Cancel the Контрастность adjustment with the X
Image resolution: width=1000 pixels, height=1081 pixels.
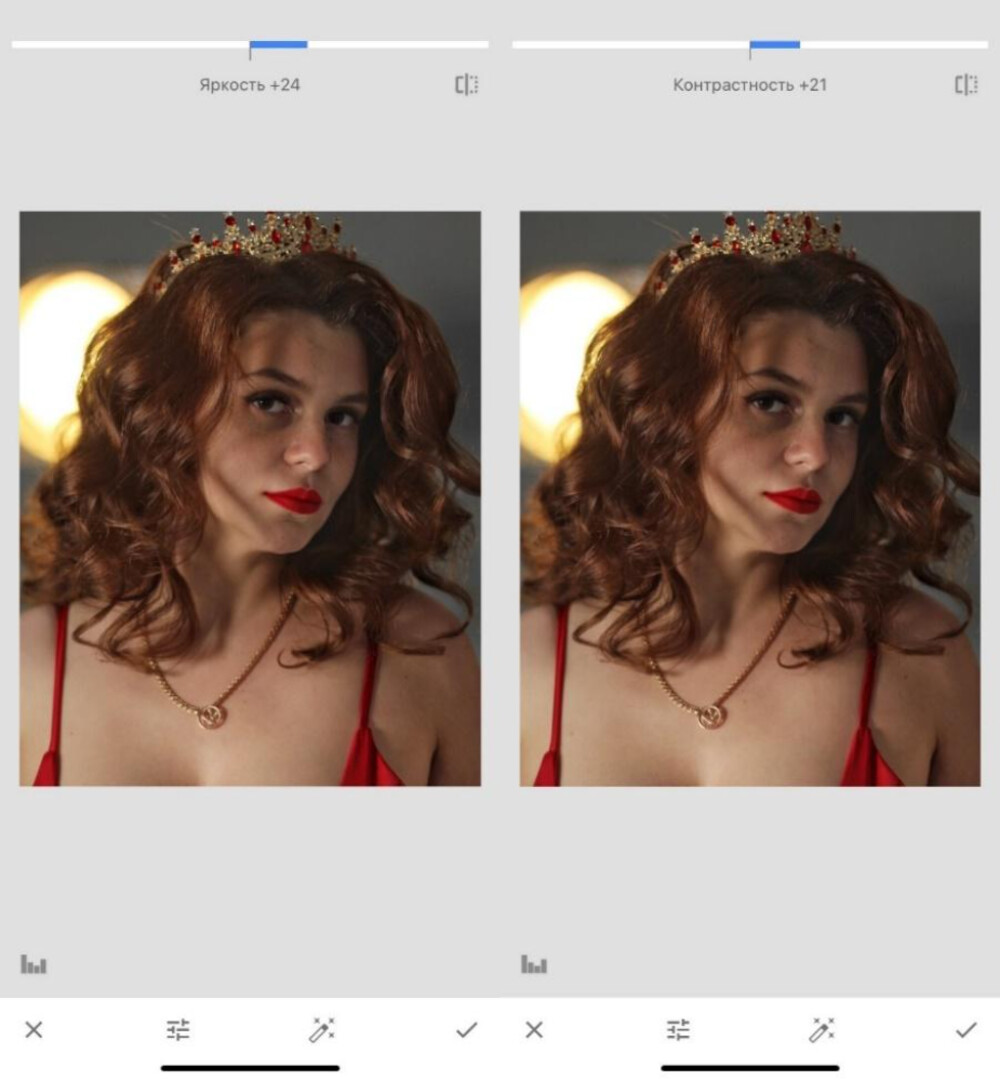tap(535, 1029)
